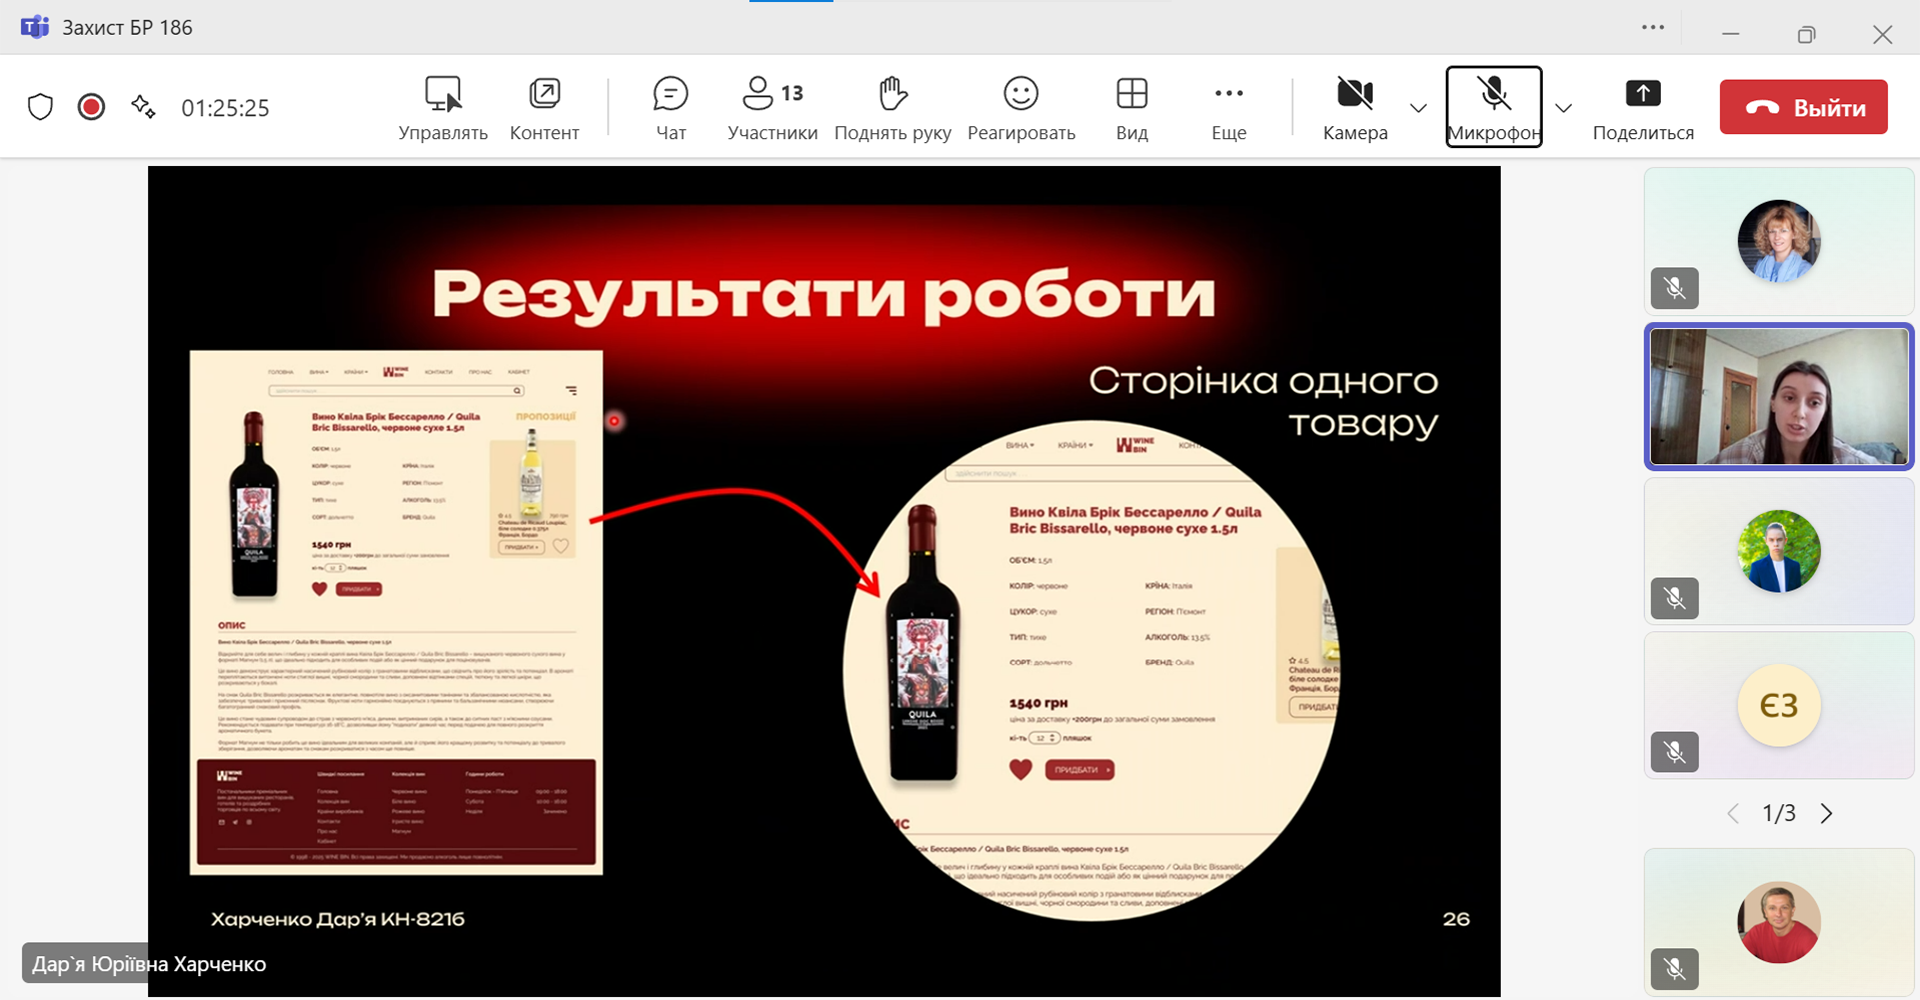This screenshot has width=1920, height=1000.
Task: Show the Участники participants list
Action: [772, 107]
